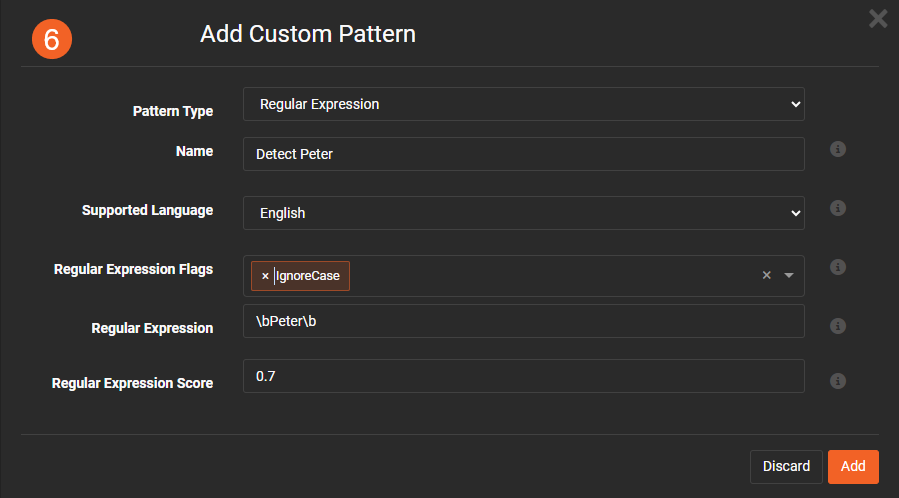The image size is (899, 498).
Task: Open the Supported Language dropdown
Action: click(x=523, y=213)
